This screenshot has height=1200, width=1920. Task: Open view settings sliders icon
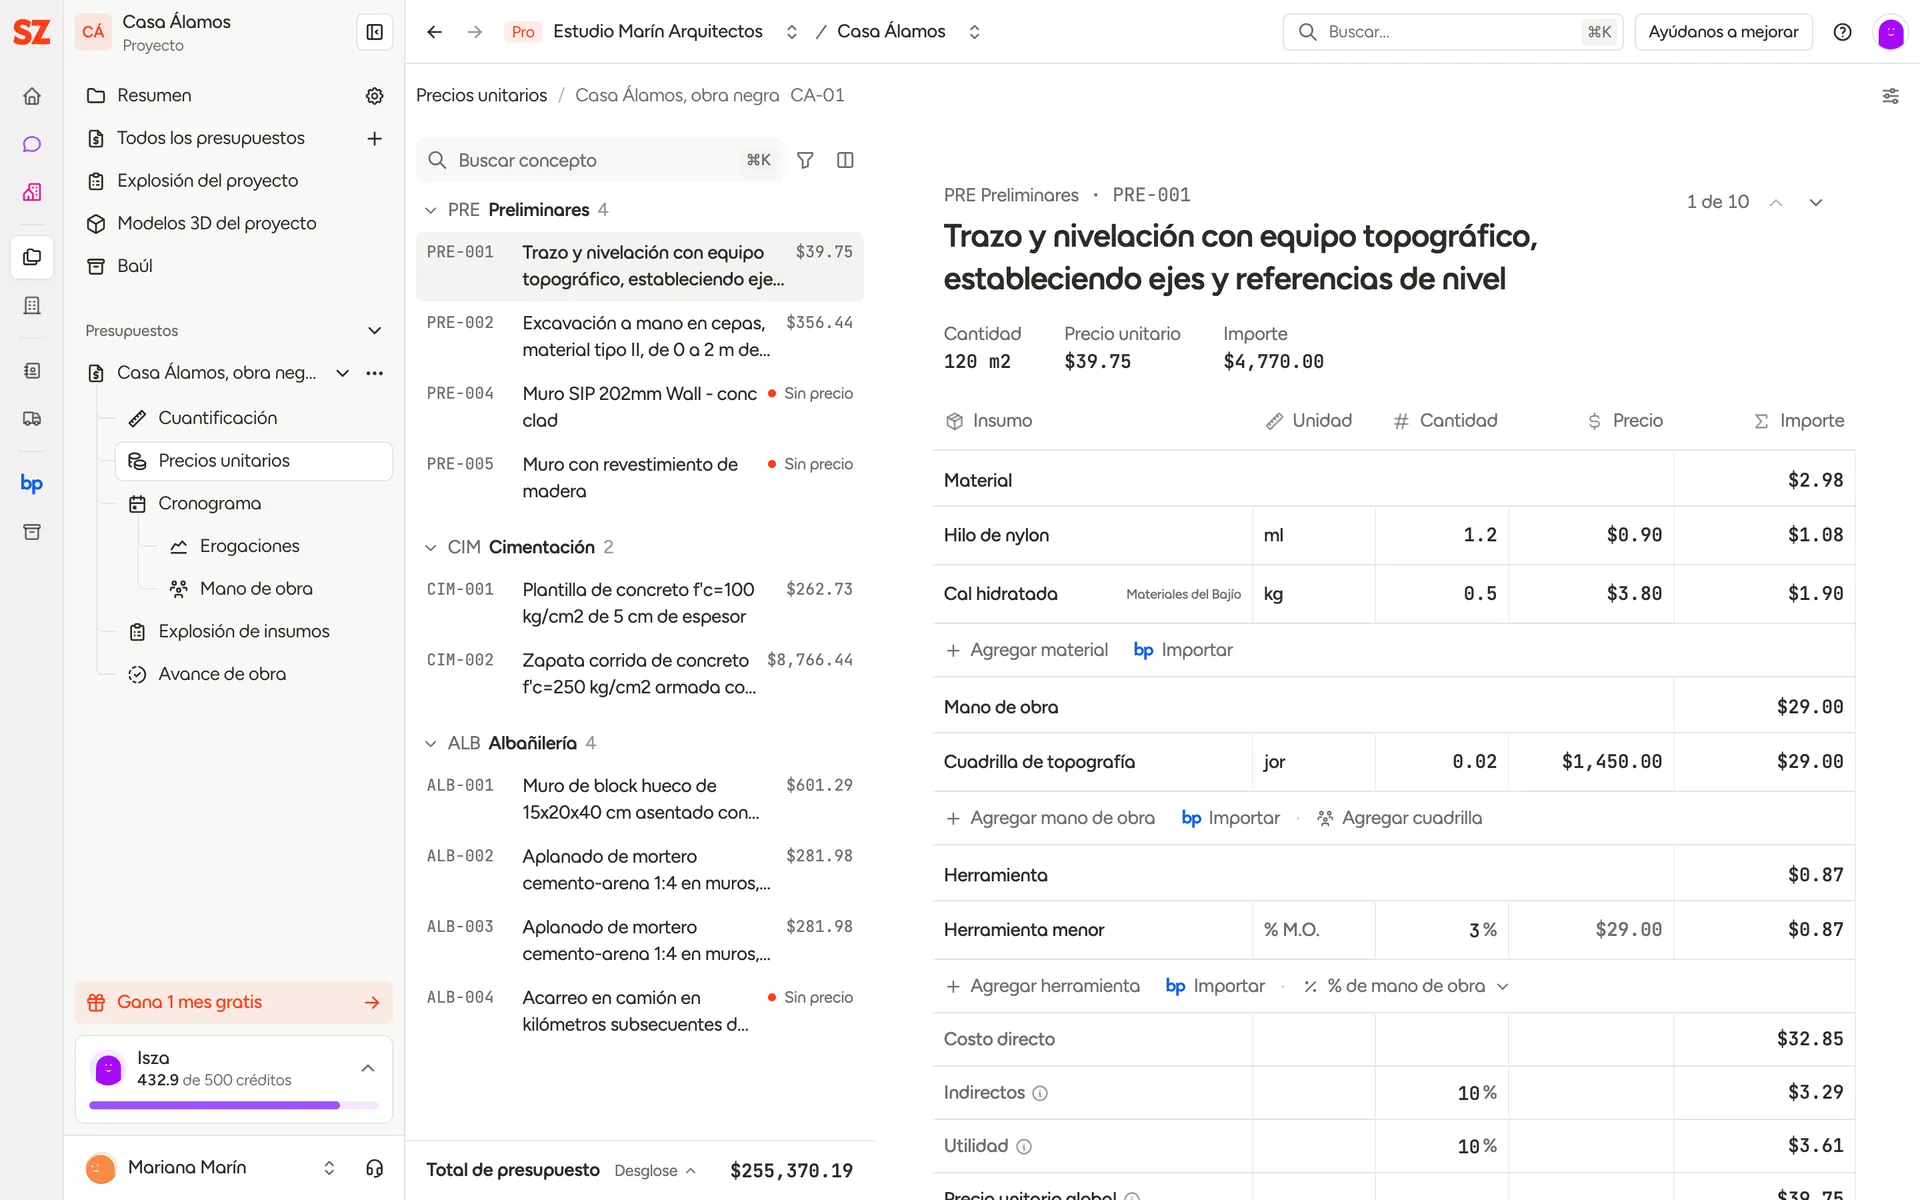[x=1890, y=96]
